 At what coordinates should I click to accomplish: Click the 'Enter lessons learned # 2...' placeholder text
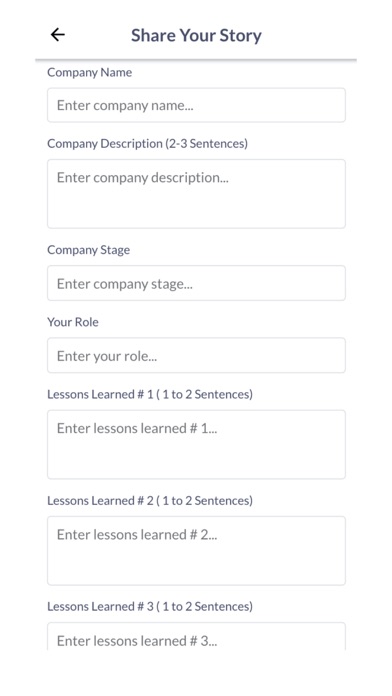tap(137, 534)
